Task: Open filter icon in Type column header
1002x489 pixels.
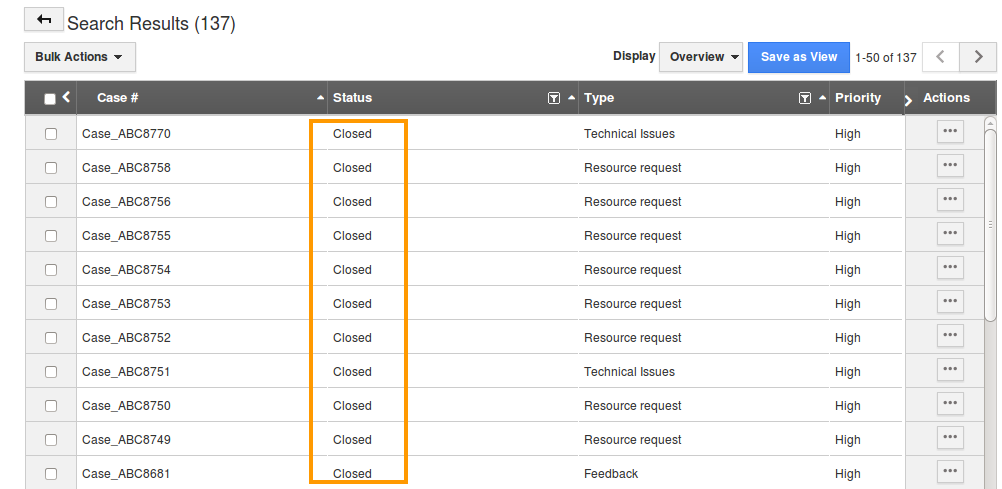Action: click(805, 98)
